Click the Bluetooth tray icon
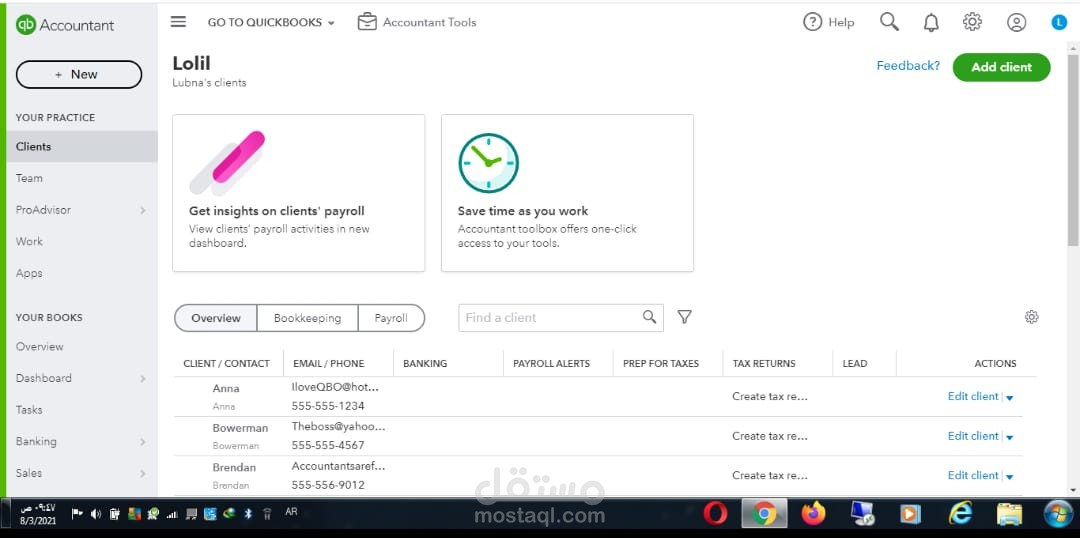 click(249, 513)
